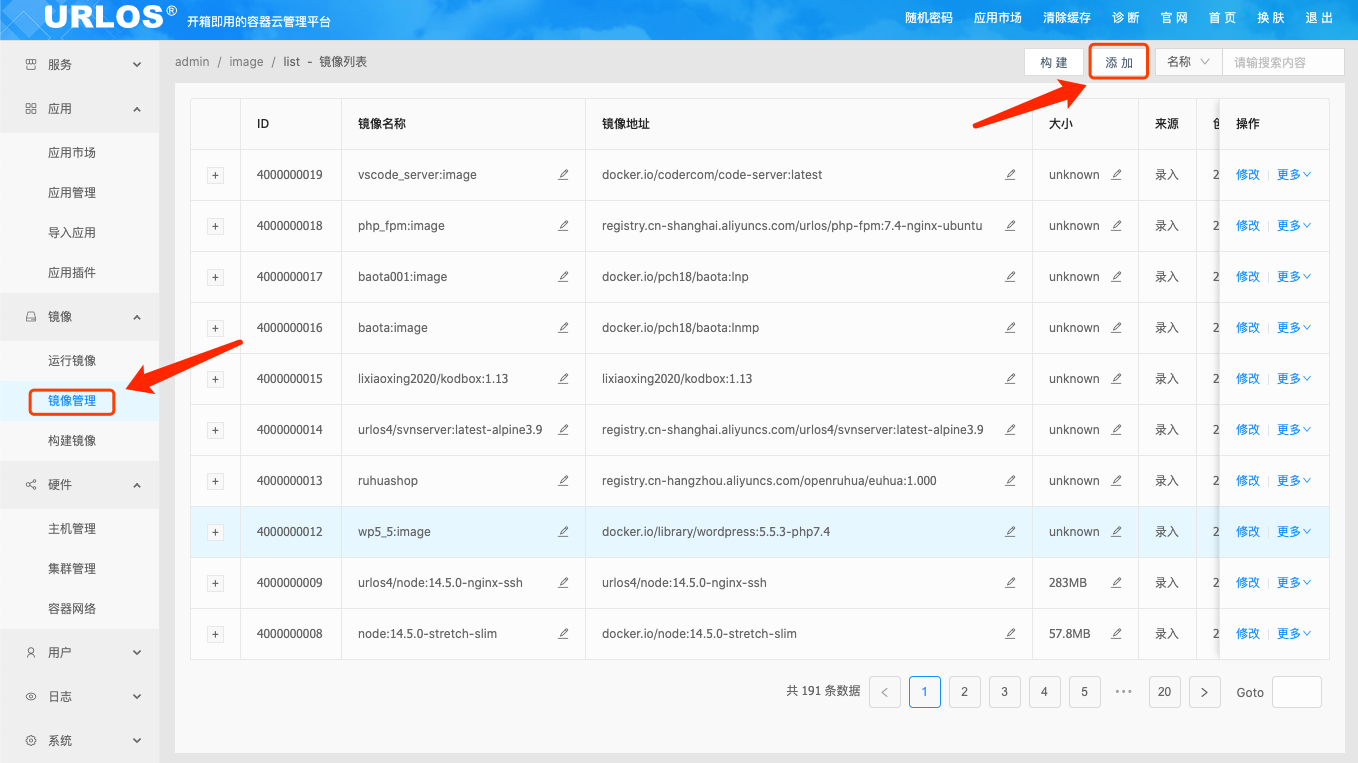Open 修改 for the ruhuashop image
Image resolution: width=1358 pixels, height=763 pixels.
(1247, 480)
